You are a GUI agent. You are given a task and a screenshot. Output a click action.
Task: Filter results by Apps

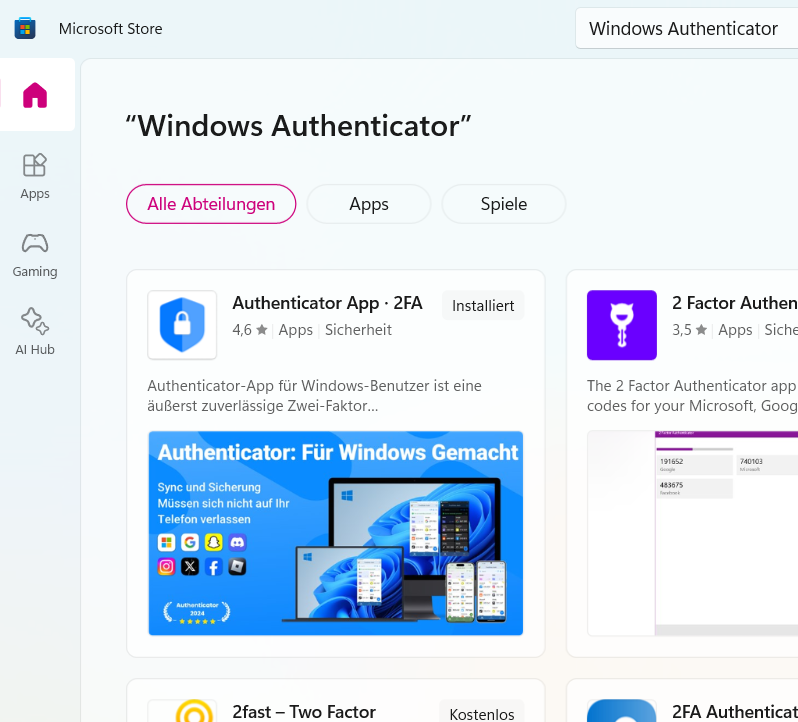point(368,204)
